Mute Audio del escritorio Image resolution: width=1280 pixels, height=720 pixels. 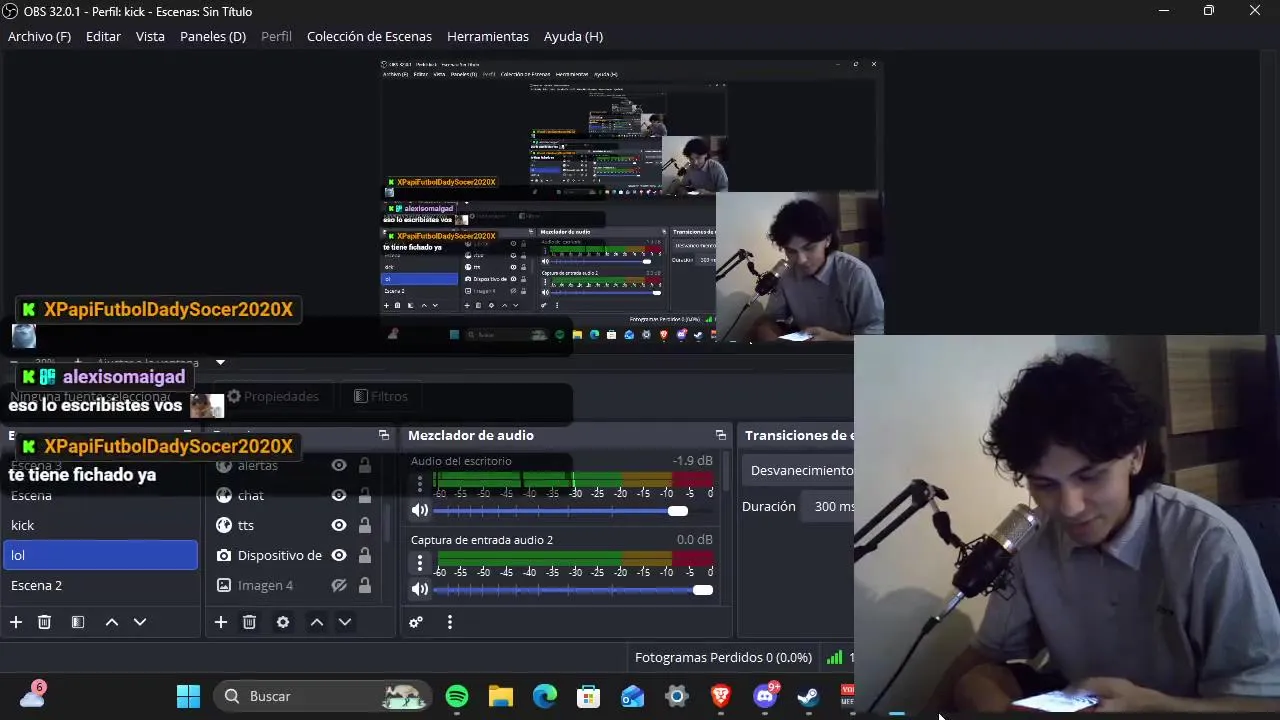tap(420, 510)
